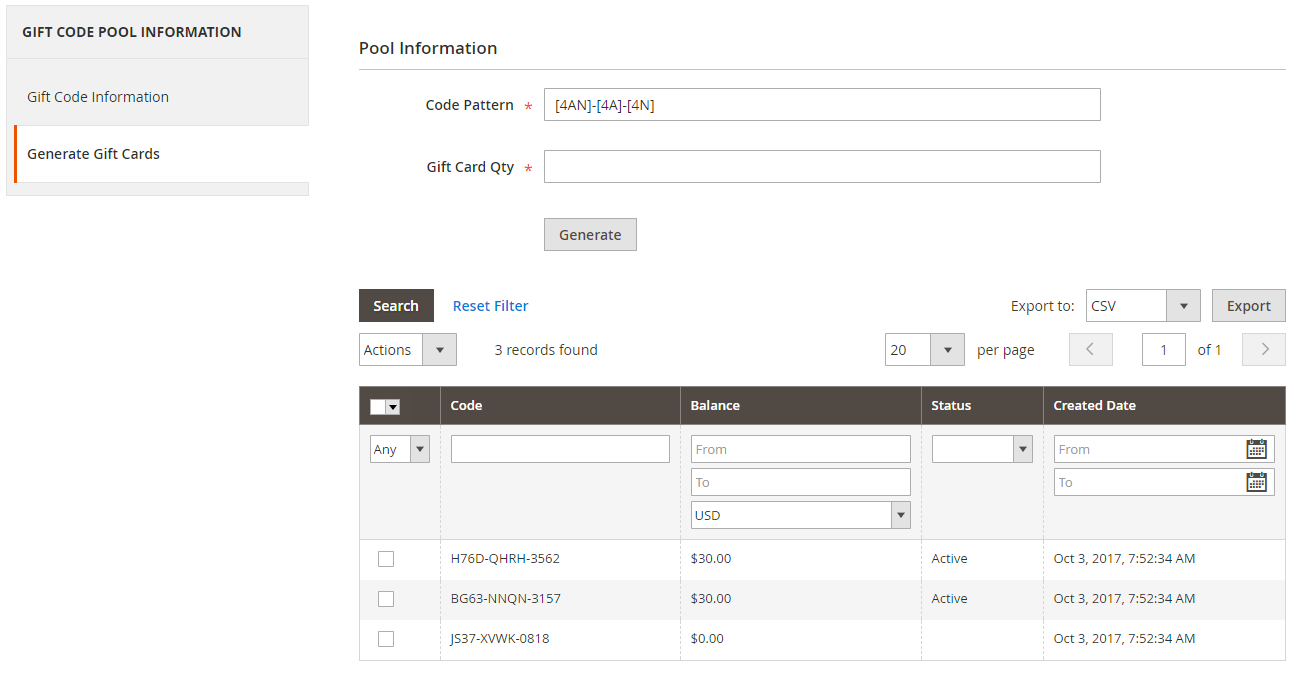The height and width of the screenshot is (674, 1311).
Task: Open the Any selection filter dropdown
Action: 399,450
